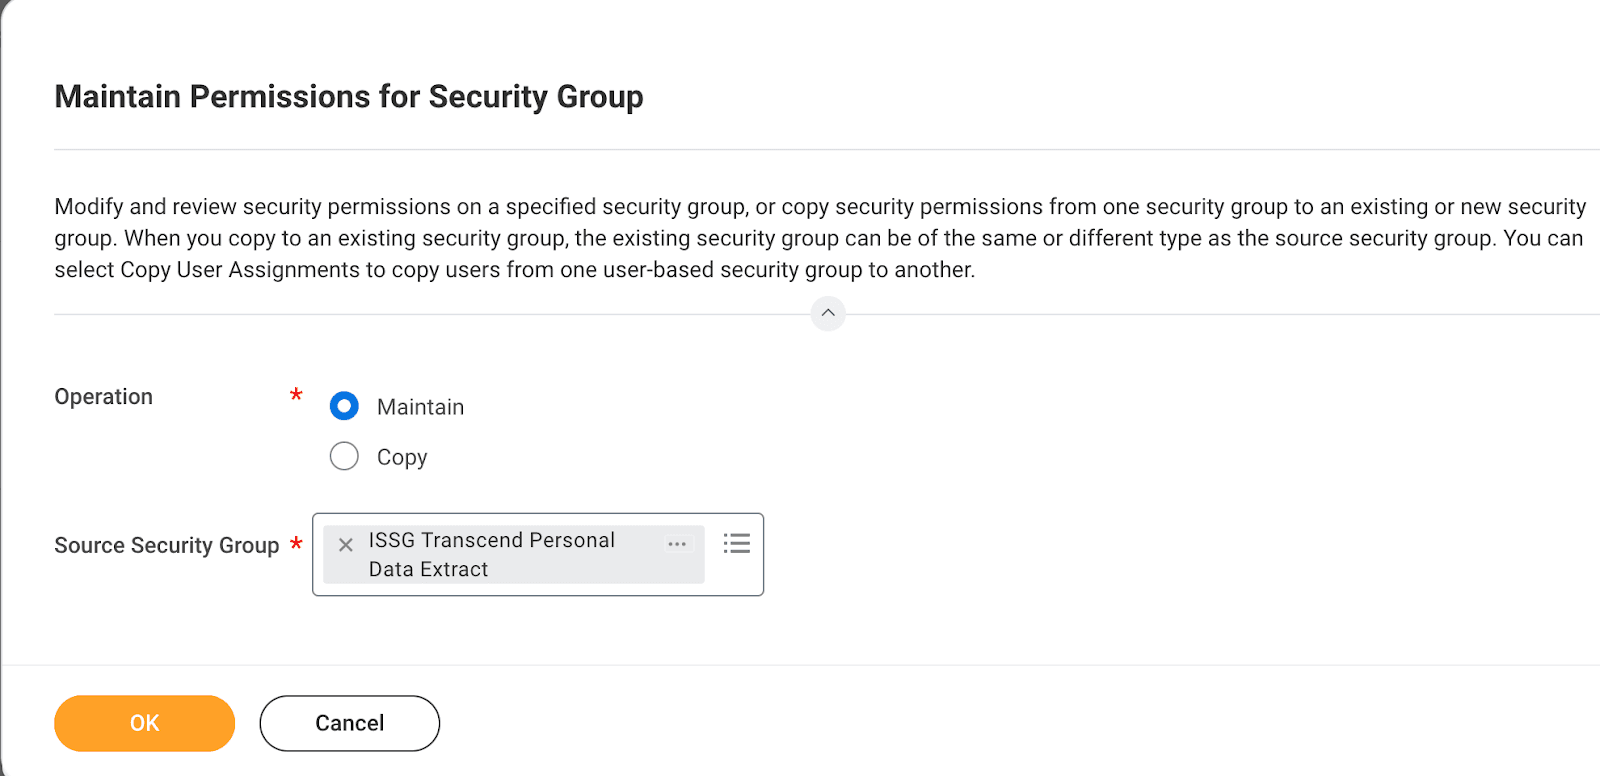The image size is (1600, 776).
Task: Remove the ISSG Transcend Personal Data Extract selection
Action: tap(345, 544)
